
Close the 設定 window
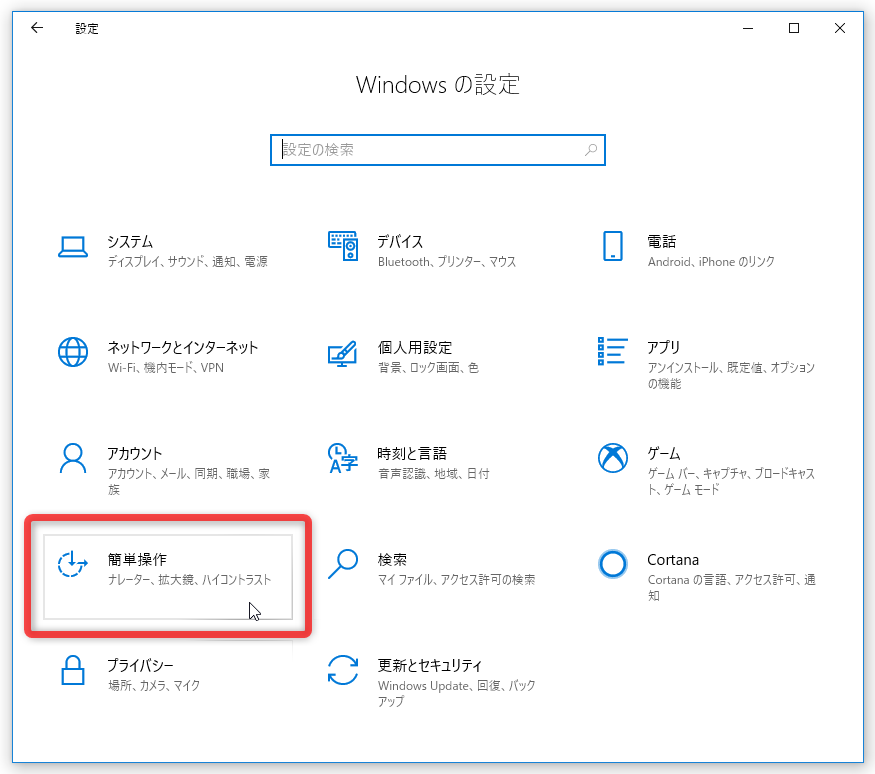point(839,28)
